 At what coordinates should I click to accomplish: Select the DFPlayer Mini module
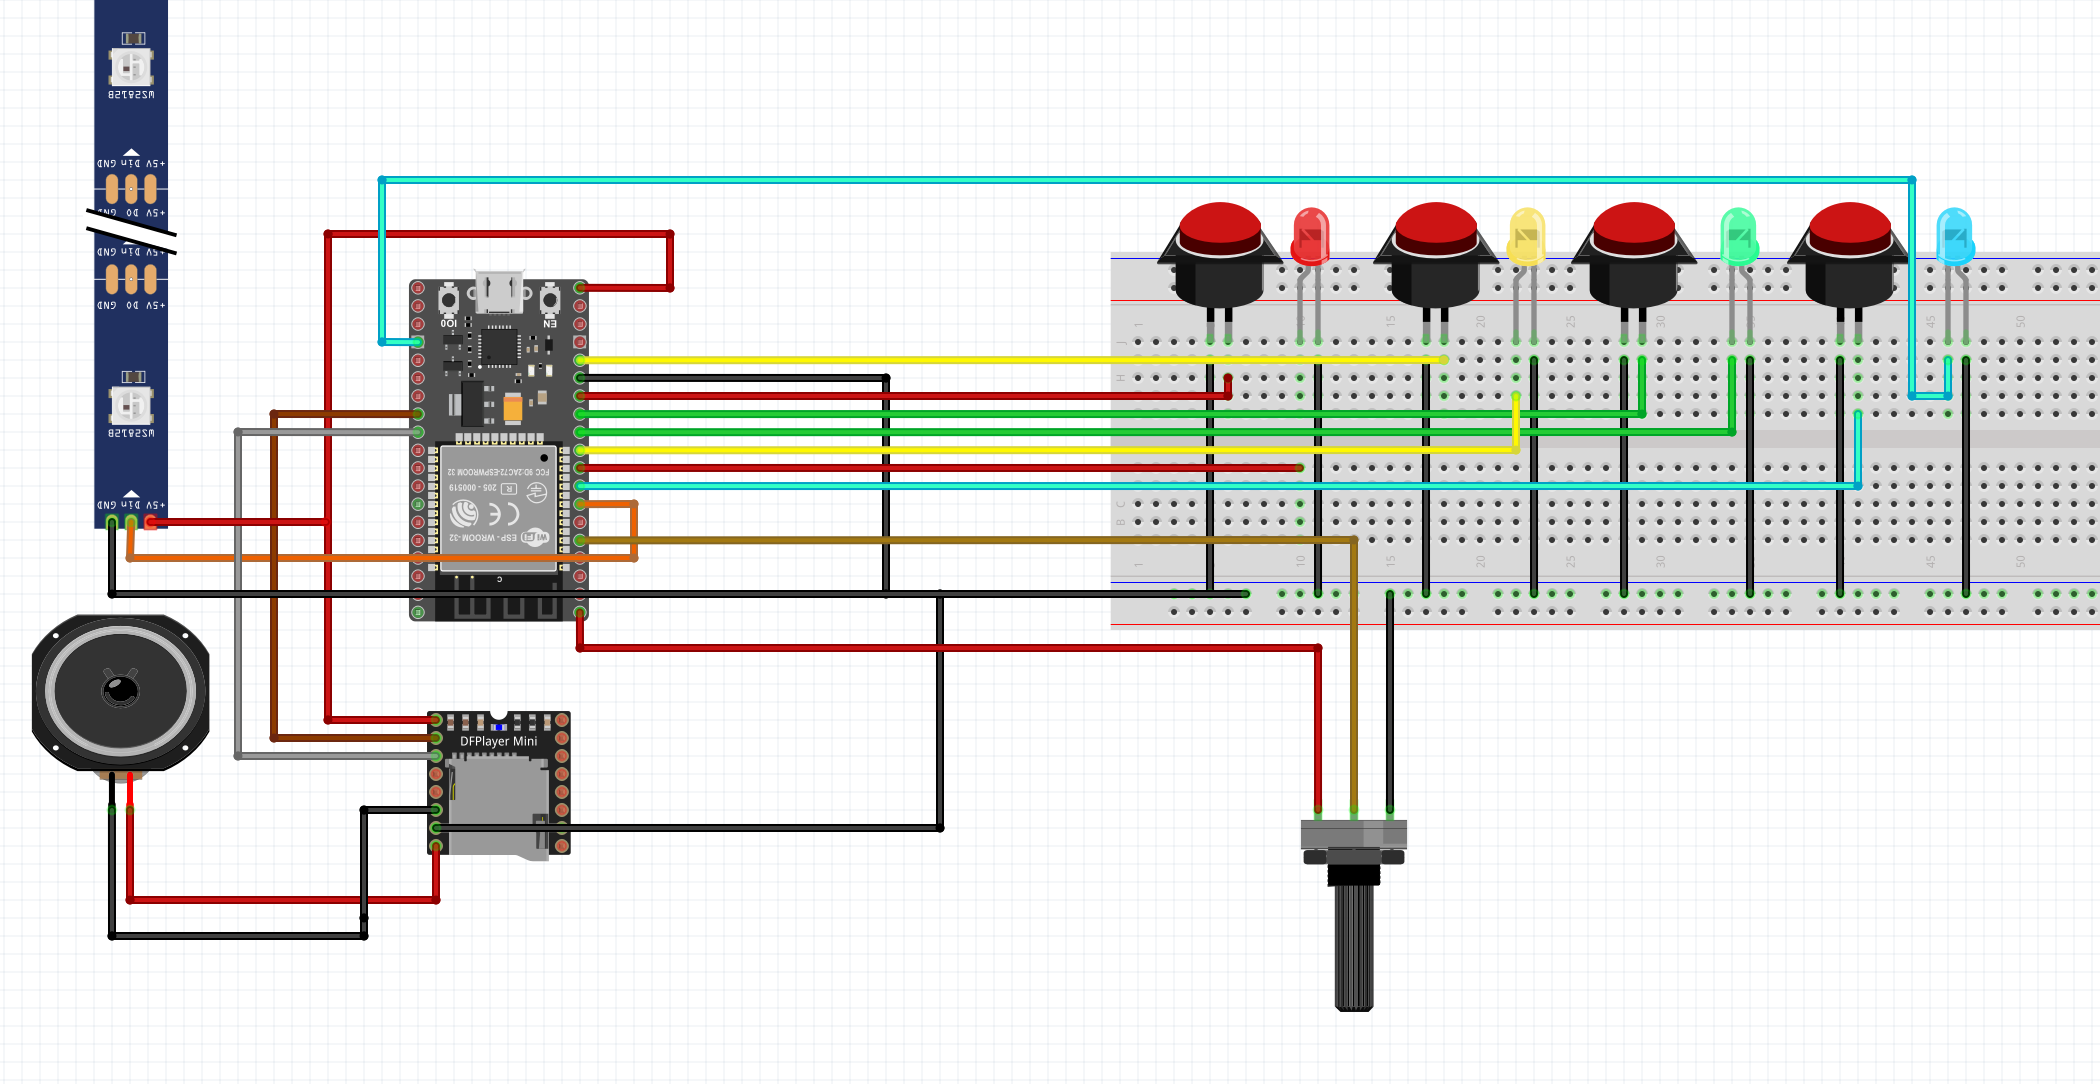tap(498, 742)
